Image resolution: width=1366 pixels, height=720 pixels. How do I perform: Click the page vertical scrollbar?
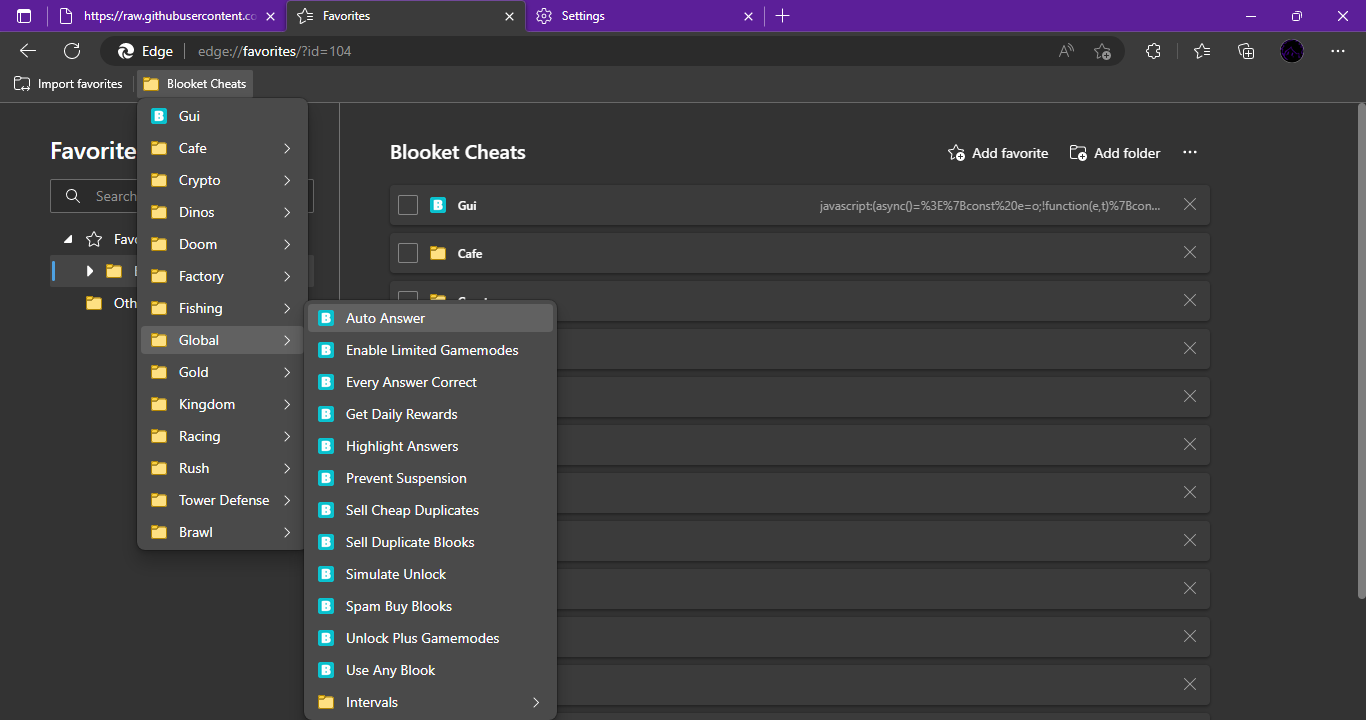click(x=1361, y=350)
